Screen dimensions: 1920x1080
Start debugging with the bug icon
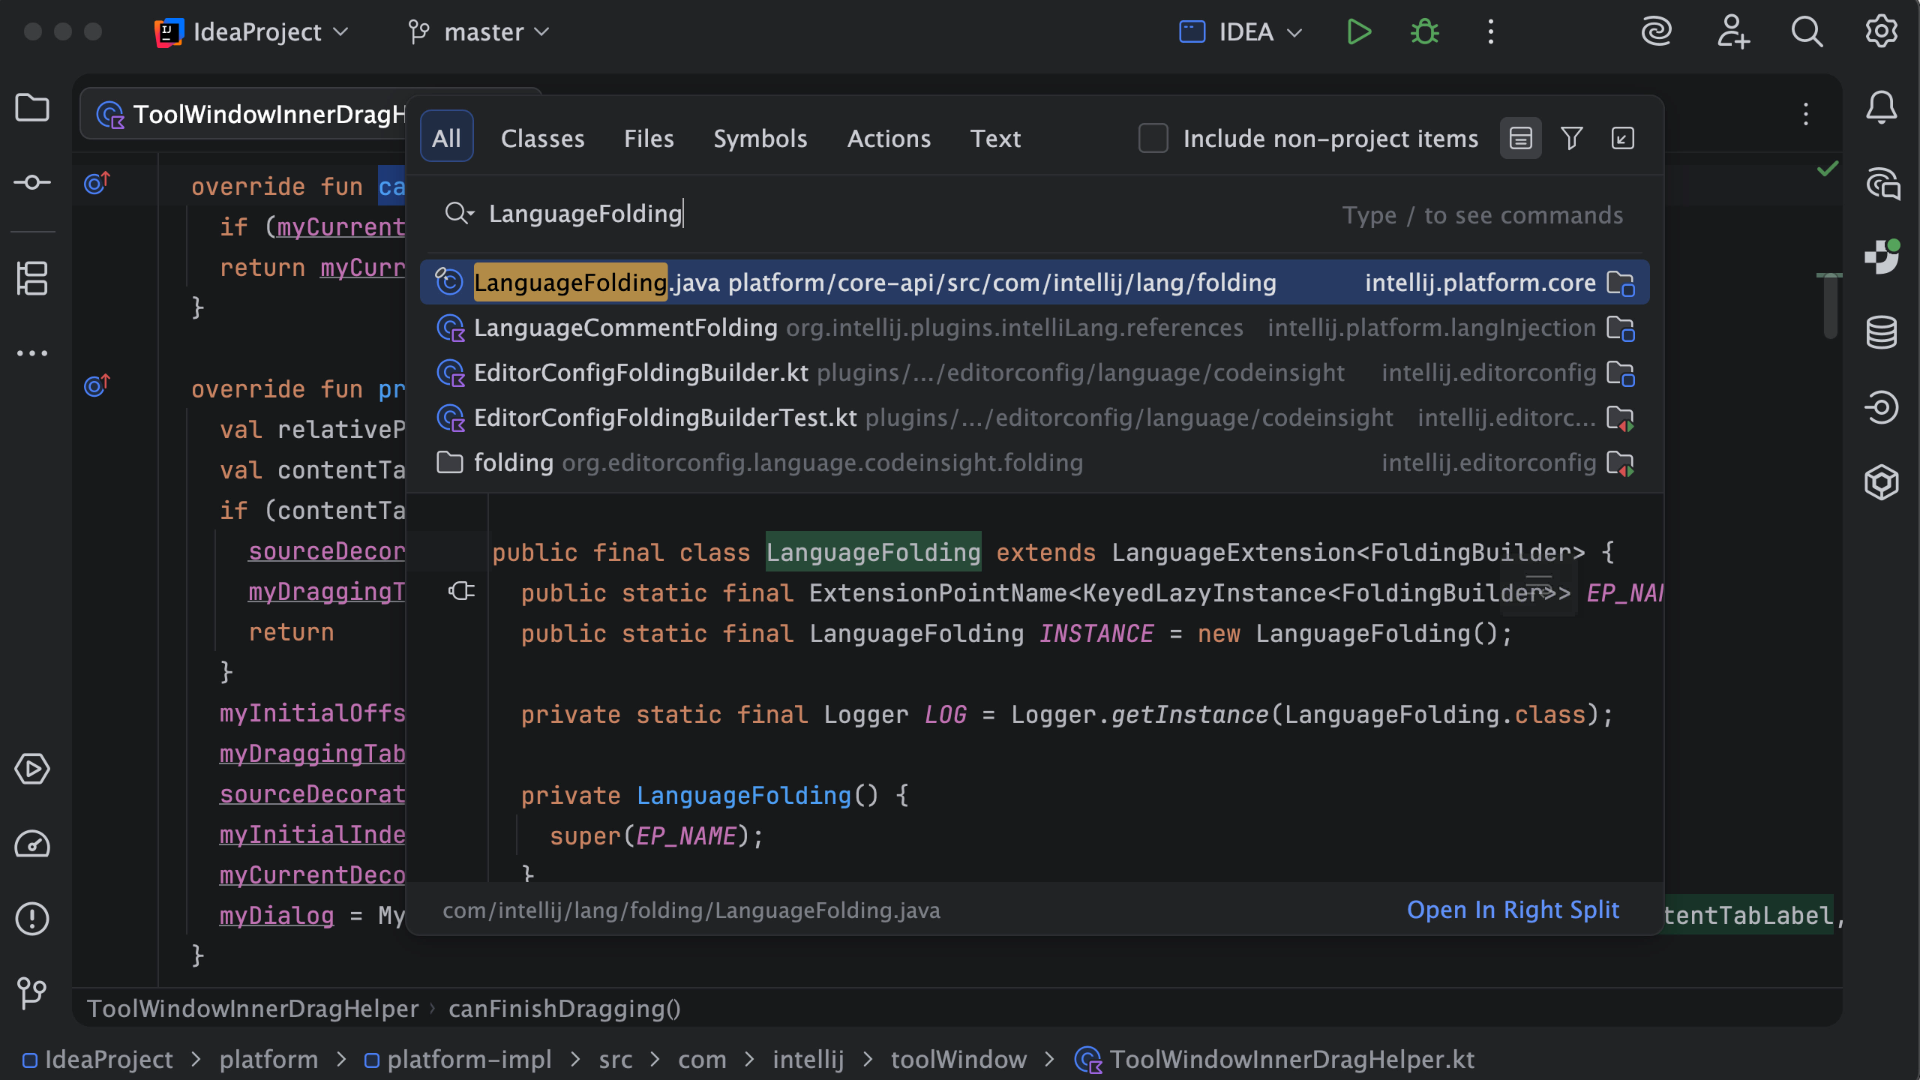tap(1424, 32)
